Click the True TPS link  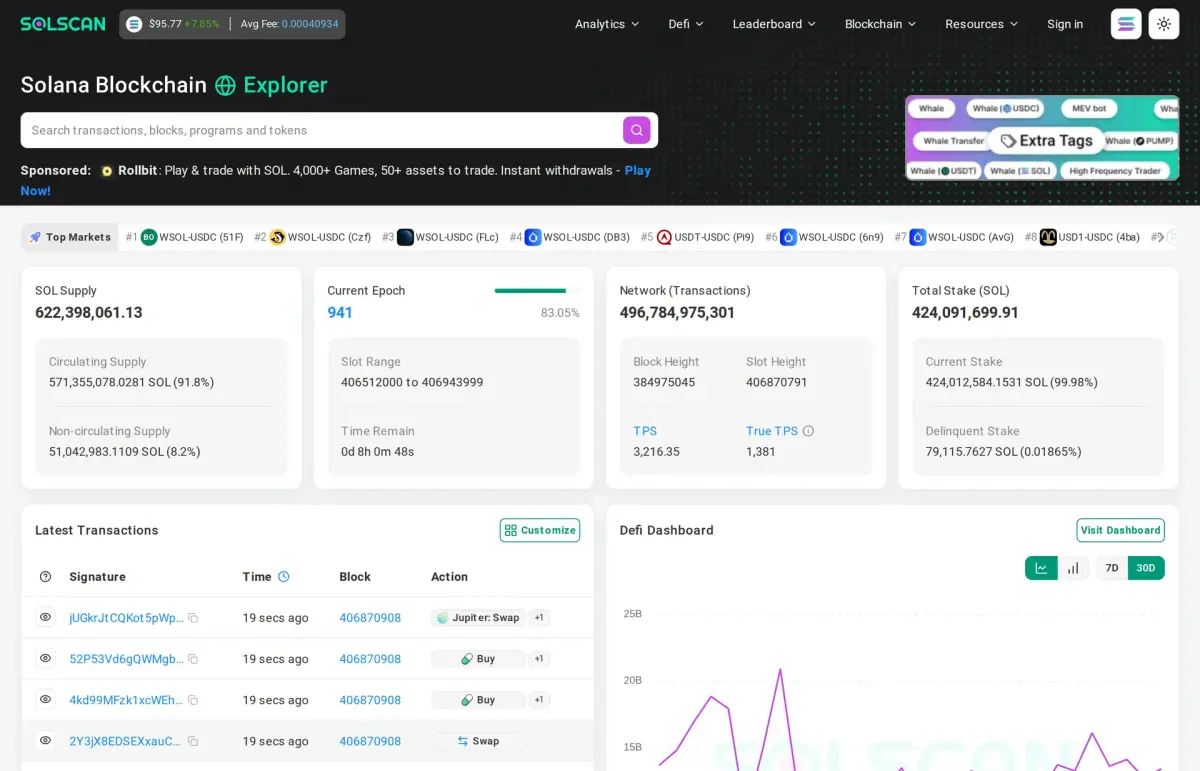772,431
